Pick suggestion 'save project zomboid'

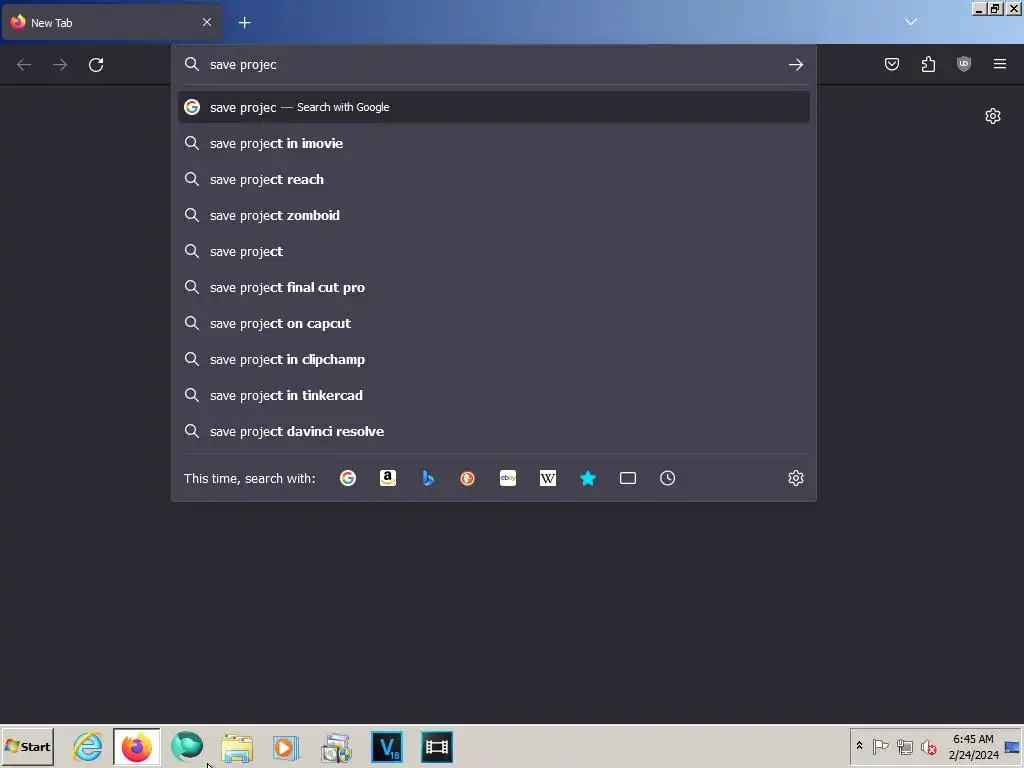(x=494, y=215)
